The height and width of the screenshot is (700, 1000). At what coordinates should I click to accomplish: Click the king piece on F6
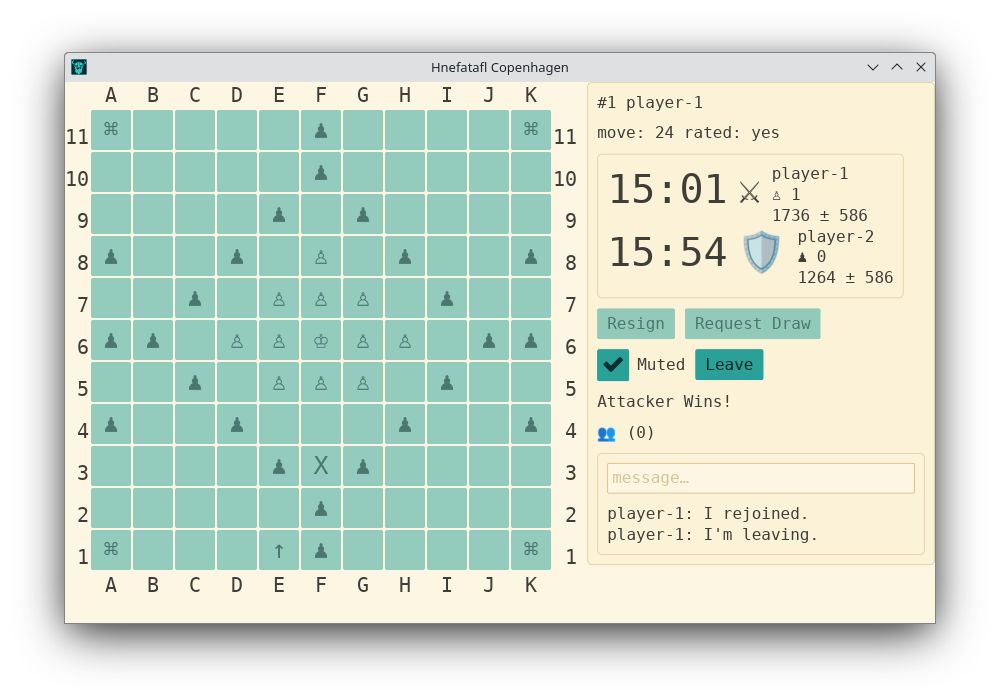coord(321,341)
